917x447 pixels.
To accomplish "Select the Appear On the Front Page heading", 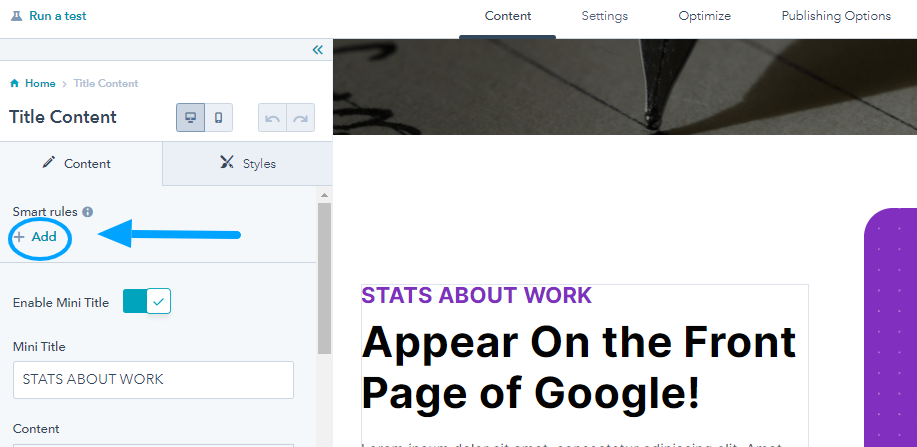I will (x=579, y=367).
